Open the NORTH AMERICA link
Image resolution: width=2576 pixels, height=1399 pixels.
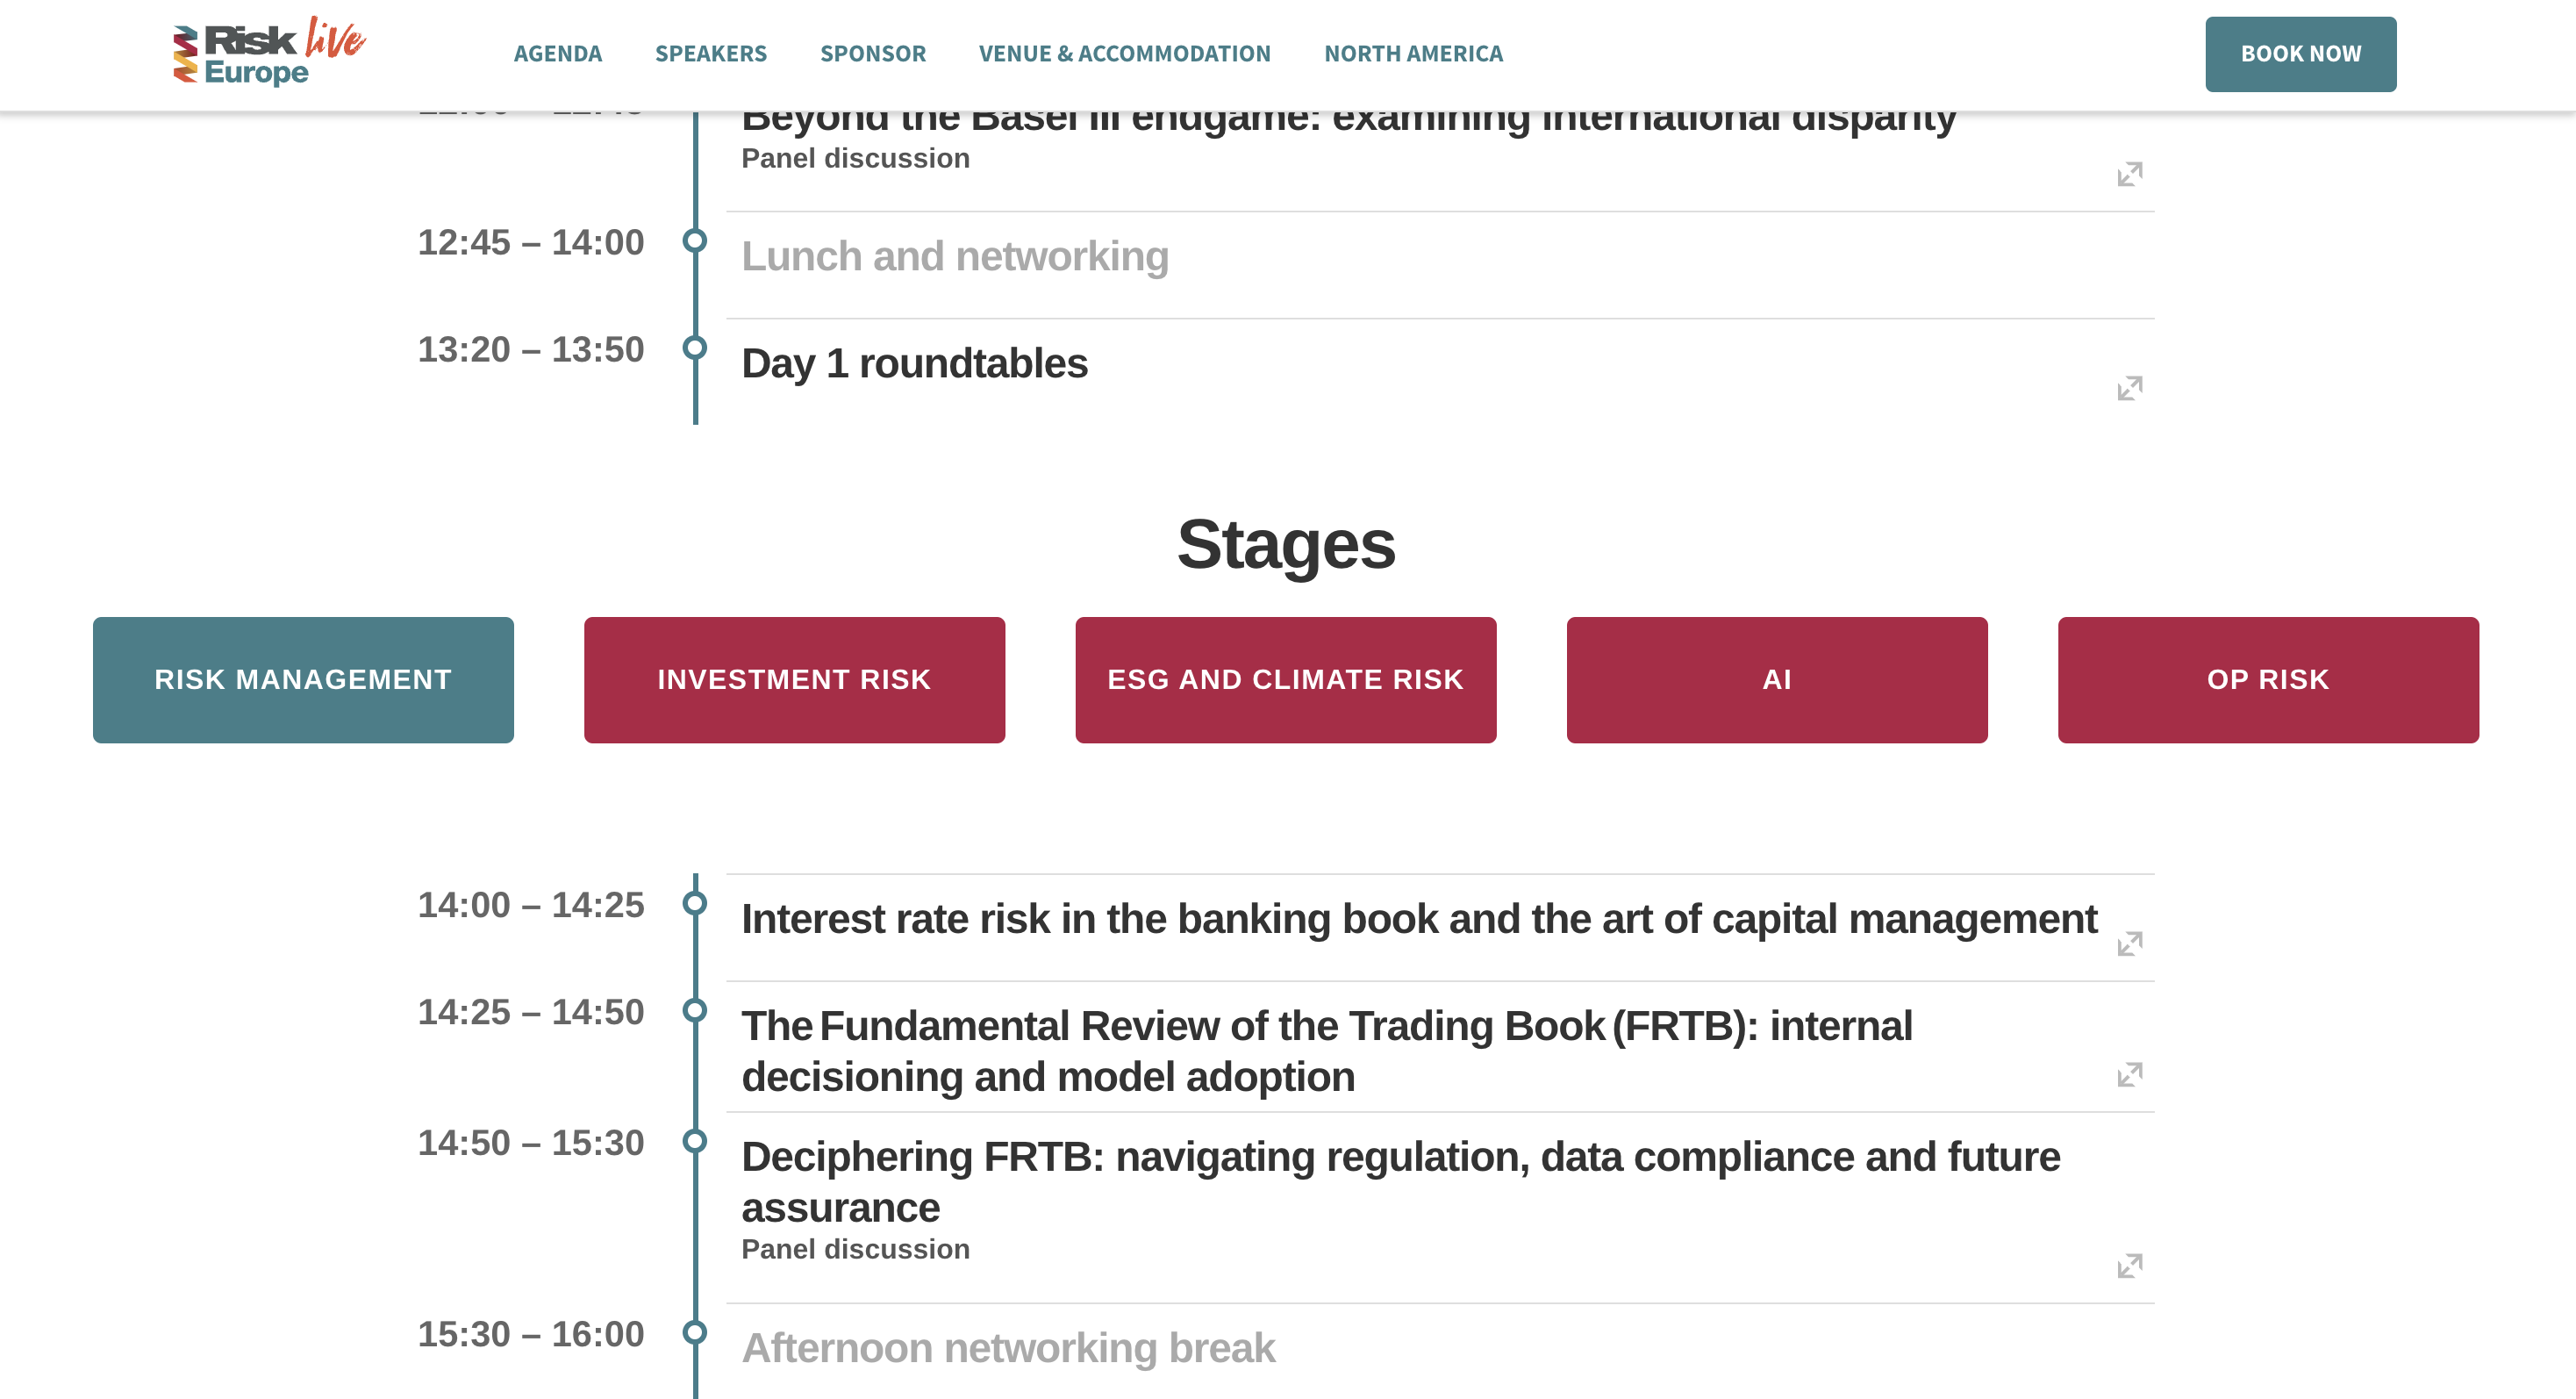[x=1413, y=54]
